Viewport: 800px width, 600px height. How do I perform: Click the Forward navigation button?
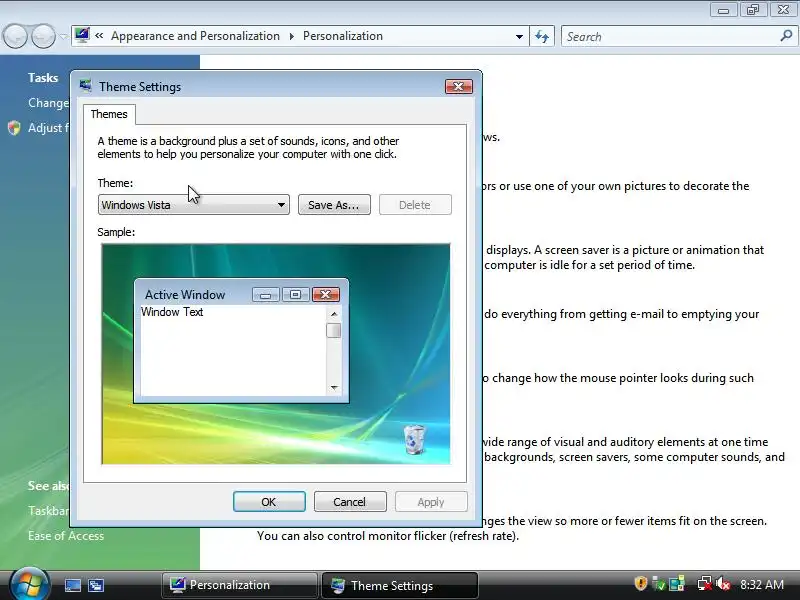[x=43, y=36]
